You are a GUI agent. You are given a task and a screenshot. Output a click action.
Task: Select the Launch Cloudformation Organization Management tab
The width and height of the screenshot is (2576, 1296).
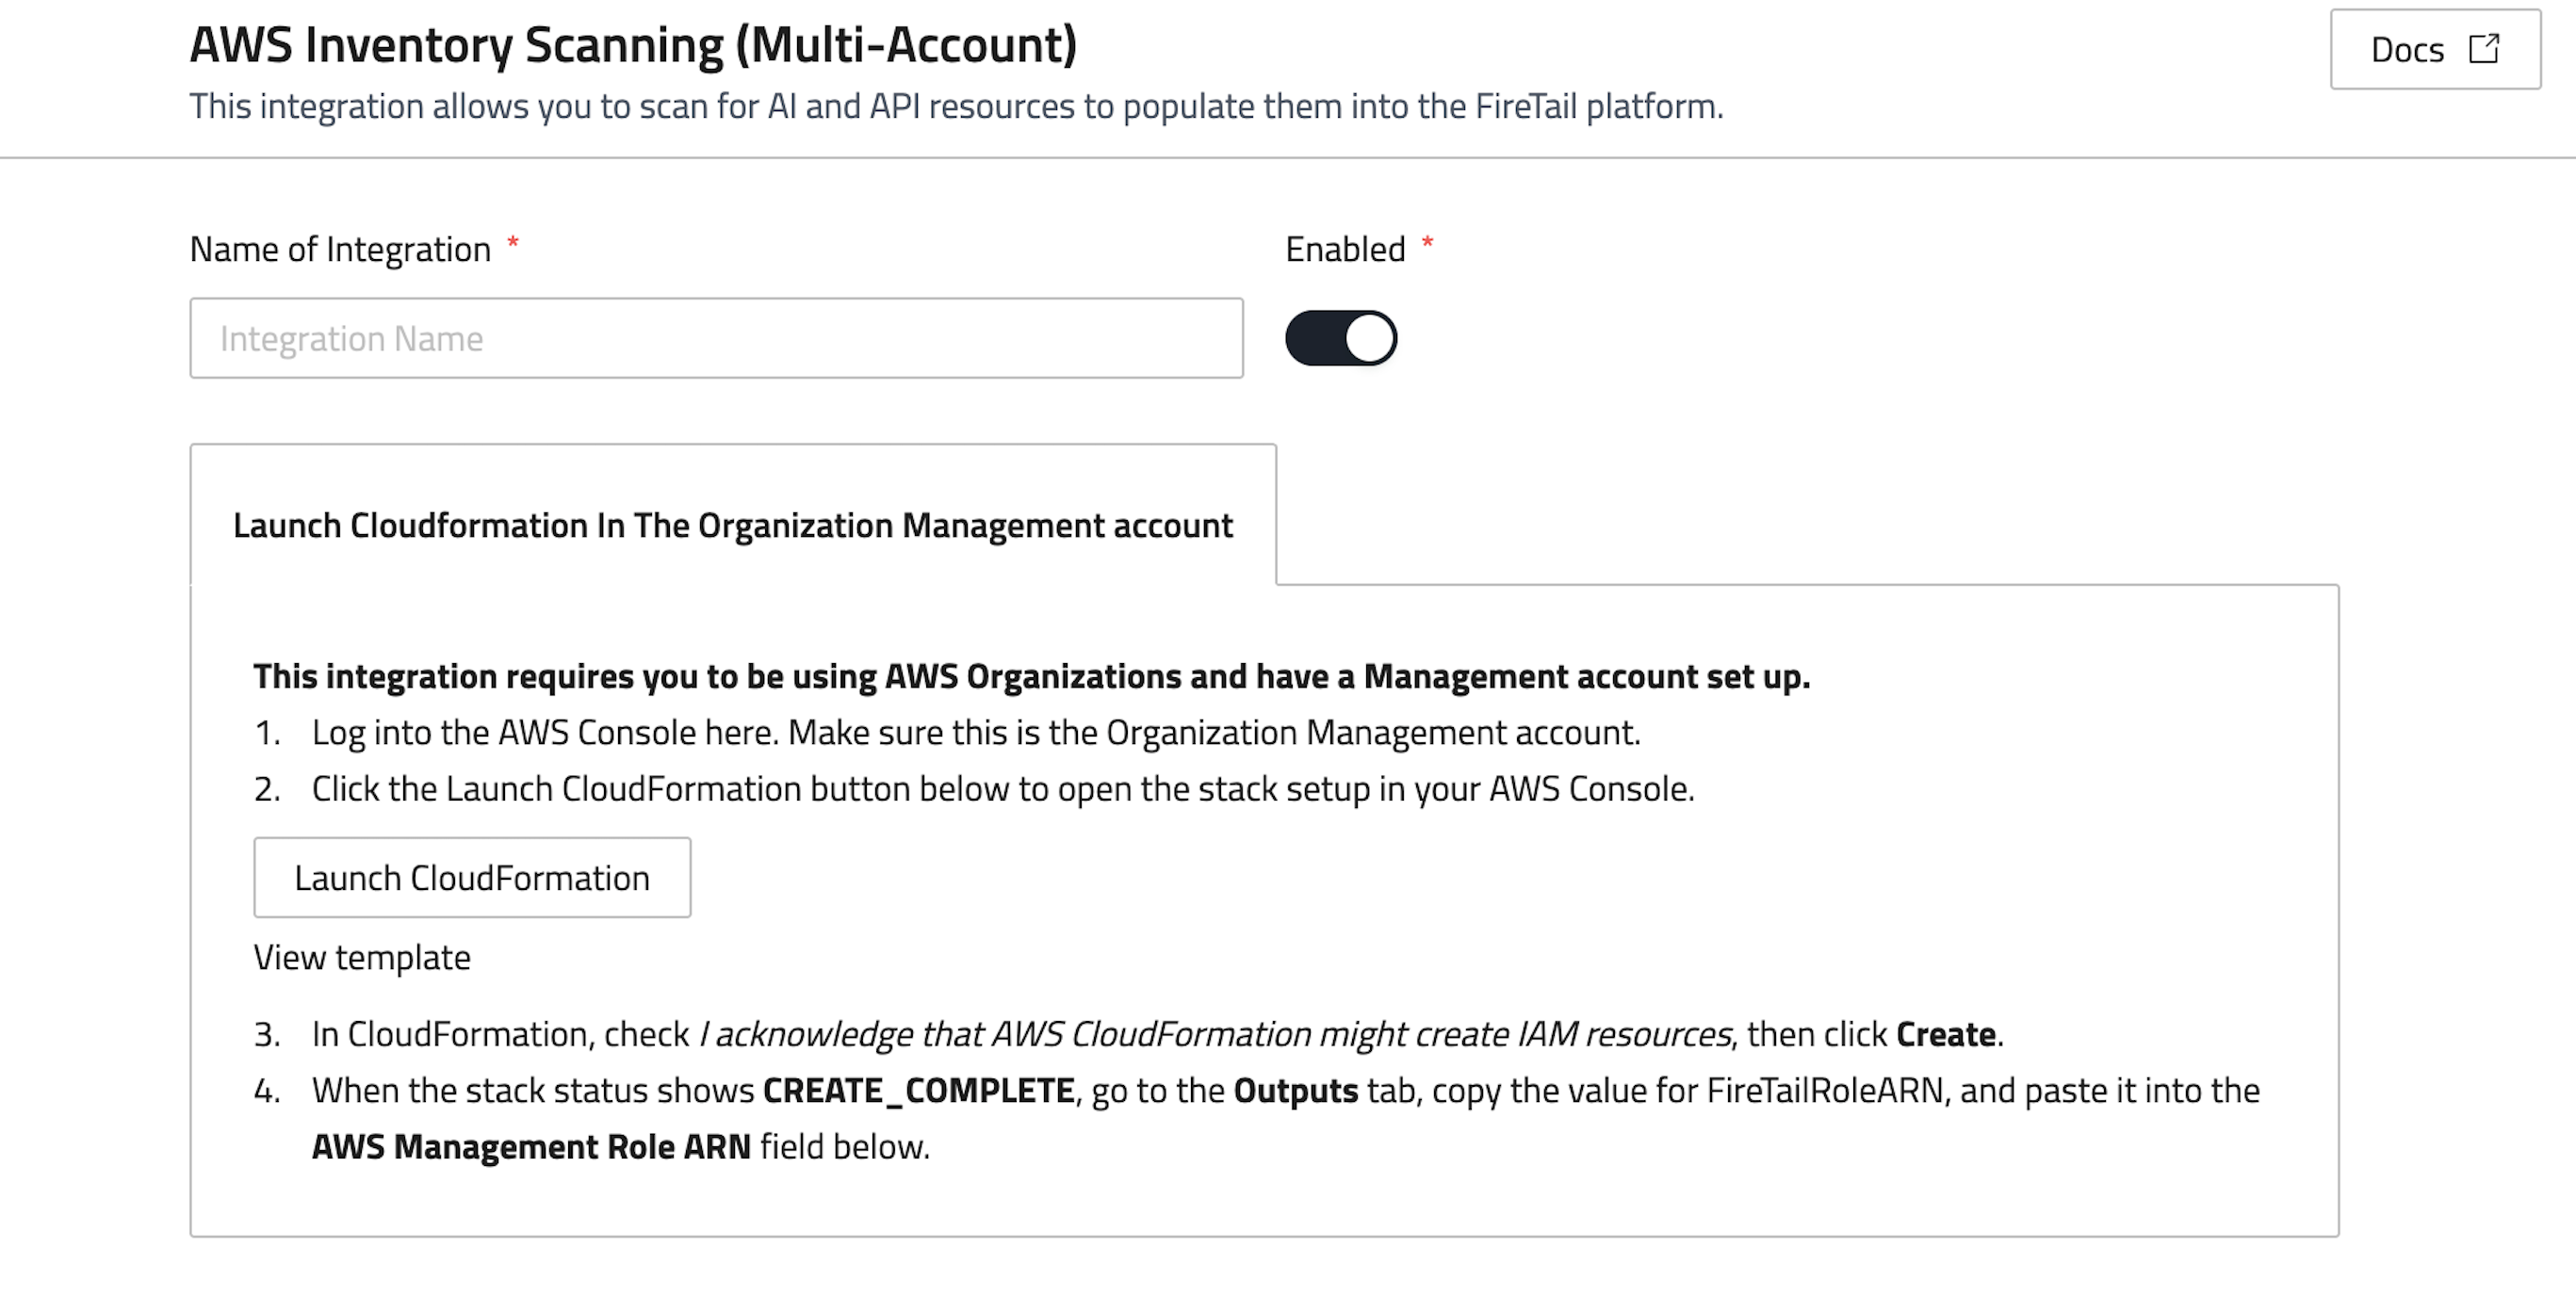(x=732, y=525)
